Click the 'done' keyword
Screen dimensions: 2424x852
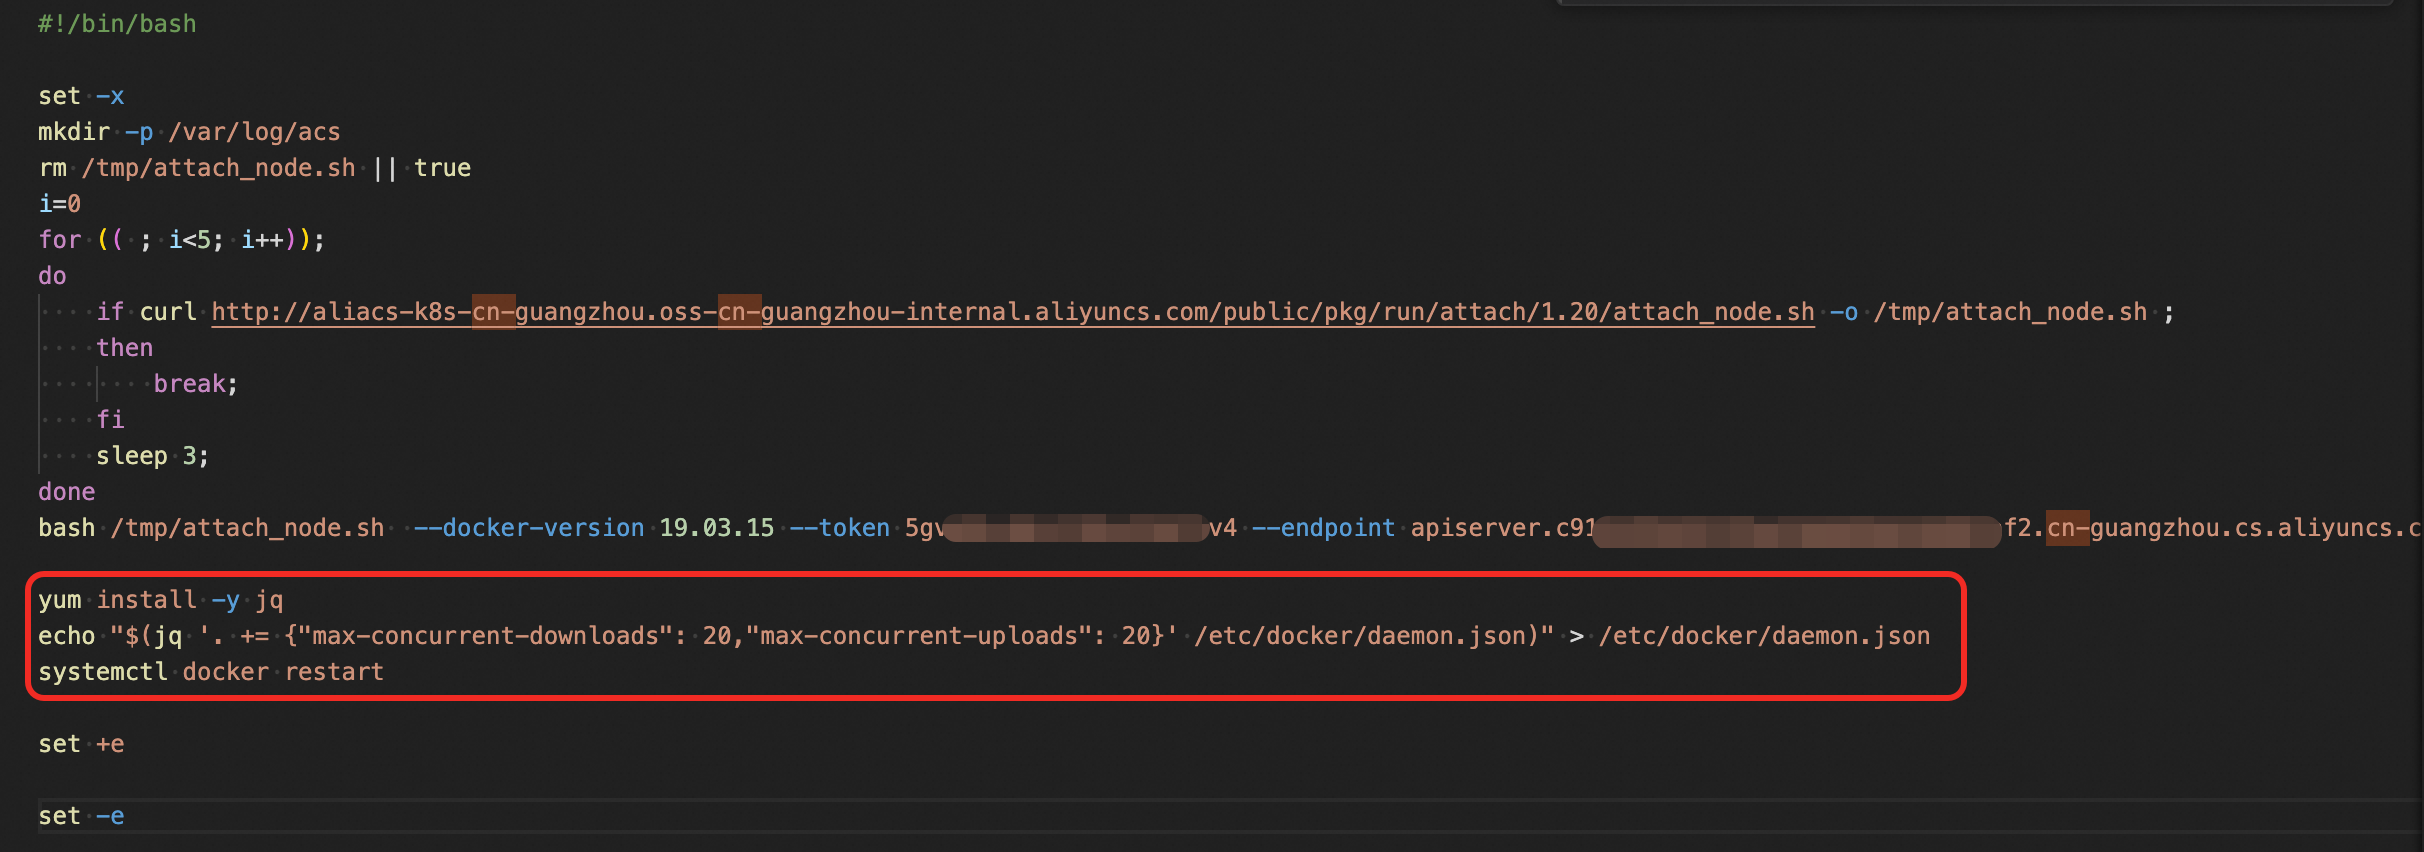tap(67, 492)
